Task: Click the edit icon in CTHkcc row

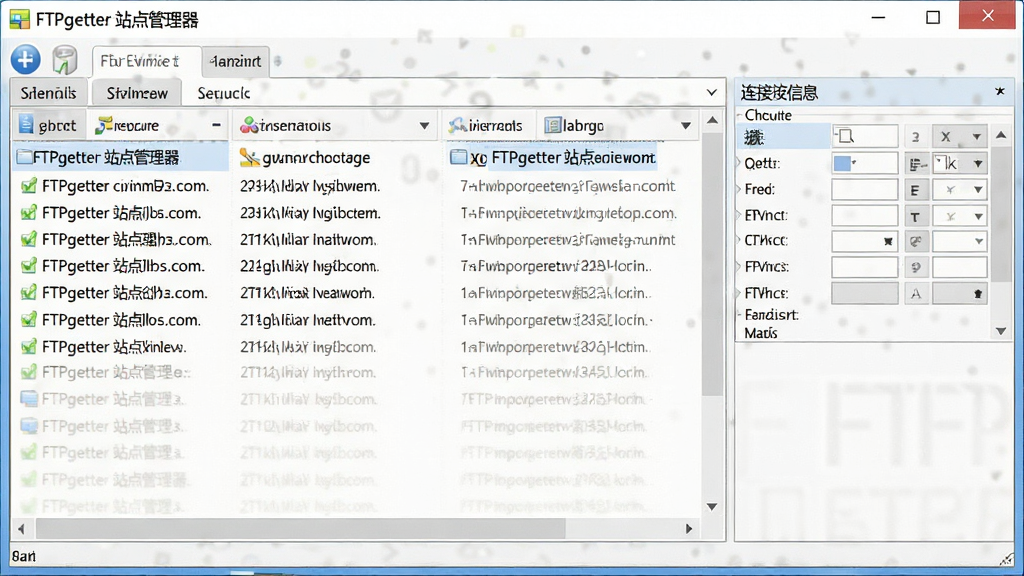Action: tap(916, 241)
